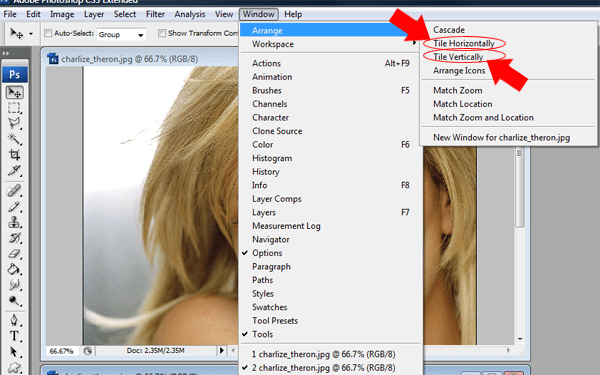
Task: Click the vertical scrollbar down arrow
Action: 520,339
